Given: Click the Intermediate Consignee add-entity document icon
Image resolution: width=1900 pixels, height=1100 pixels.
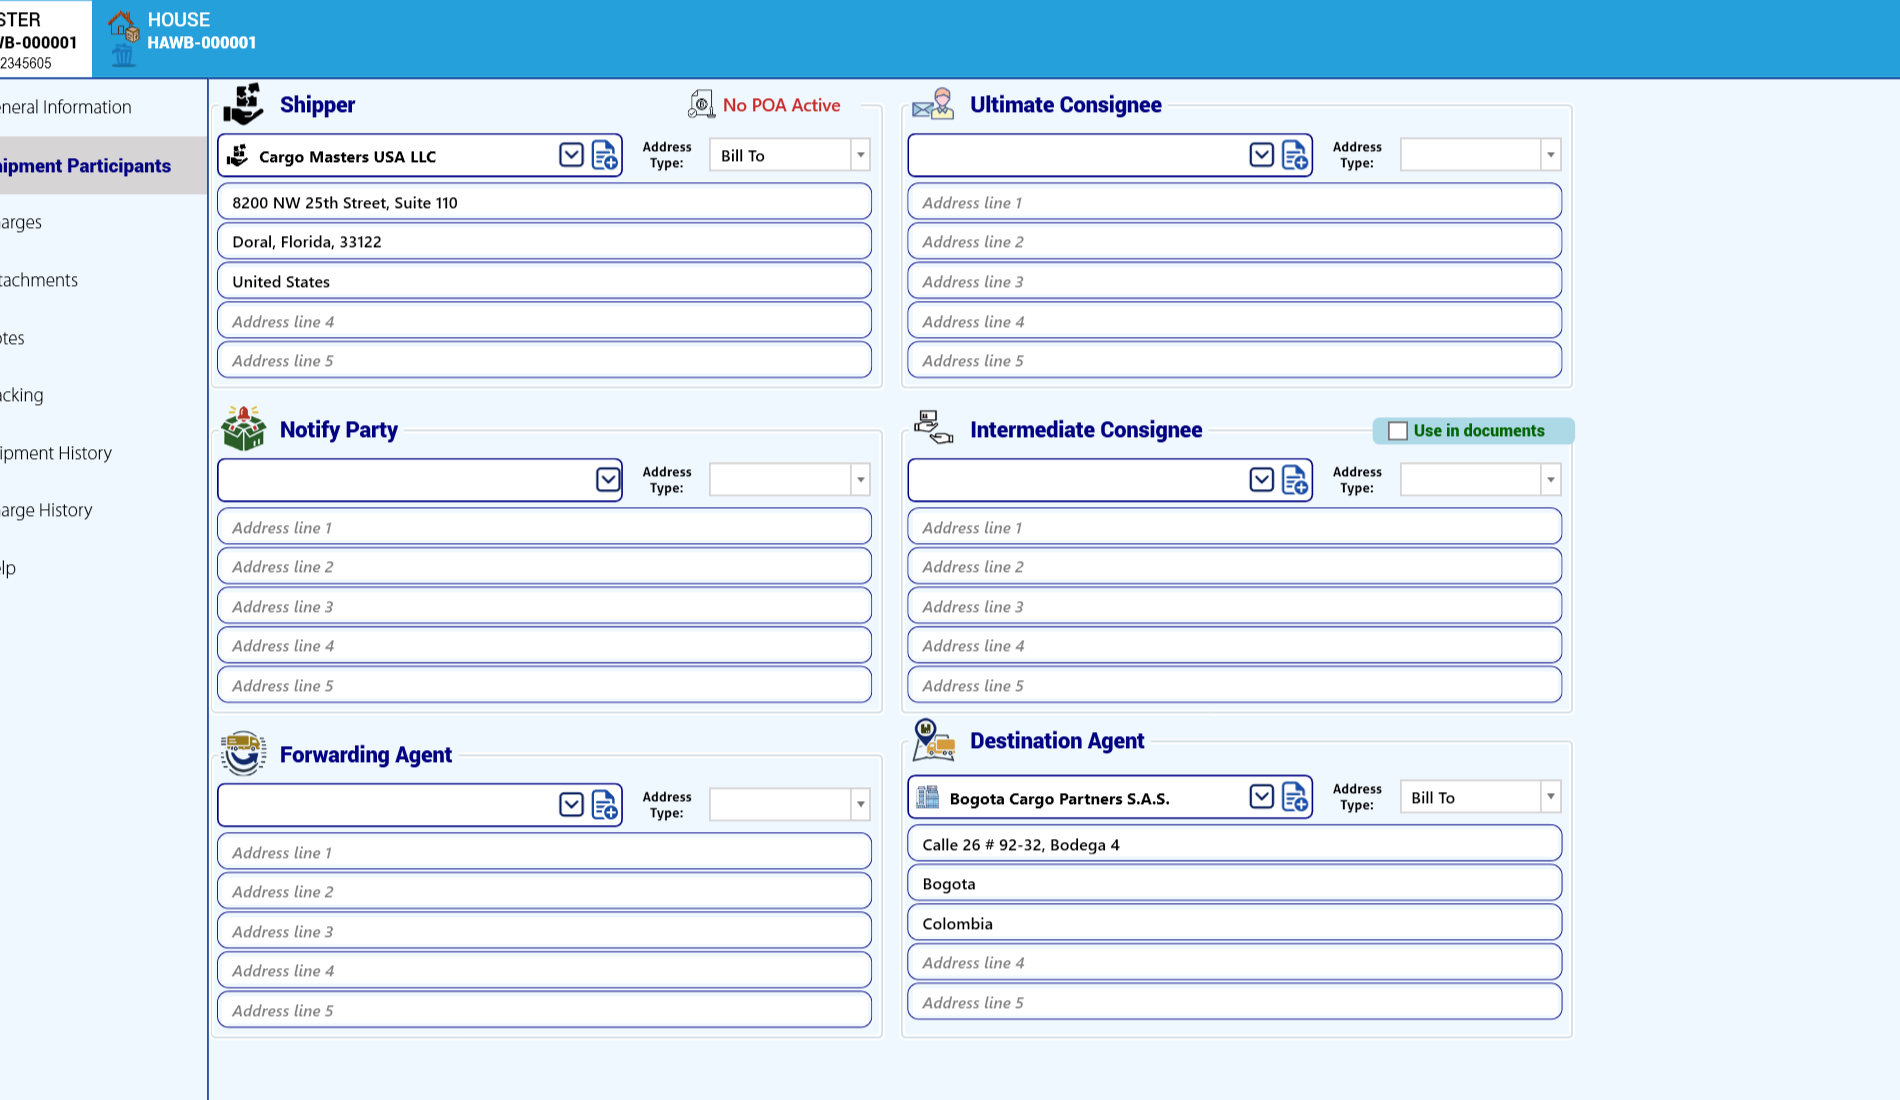Looking at the screenshot, I should [x=1295, y=481].
